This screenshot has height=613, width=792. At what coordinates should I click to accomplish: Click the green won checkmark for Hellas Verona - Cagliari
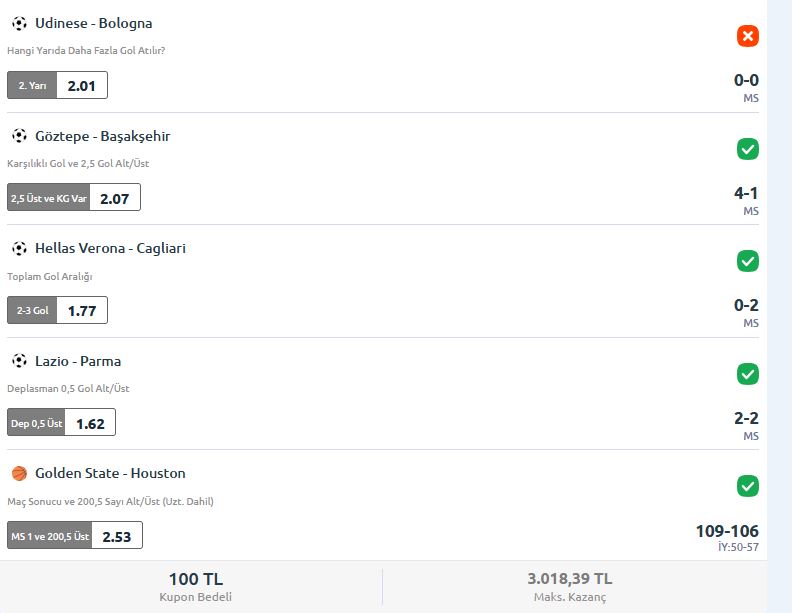coord(748,261)
